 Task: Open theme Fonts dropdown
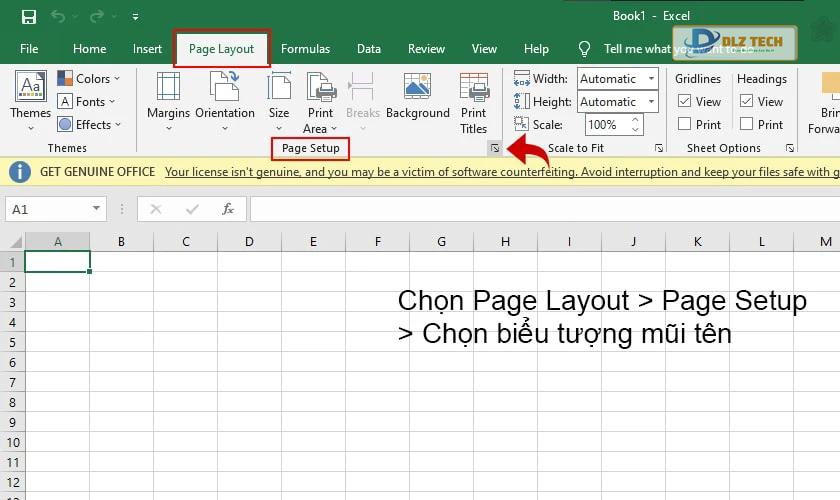pos(87,101)
